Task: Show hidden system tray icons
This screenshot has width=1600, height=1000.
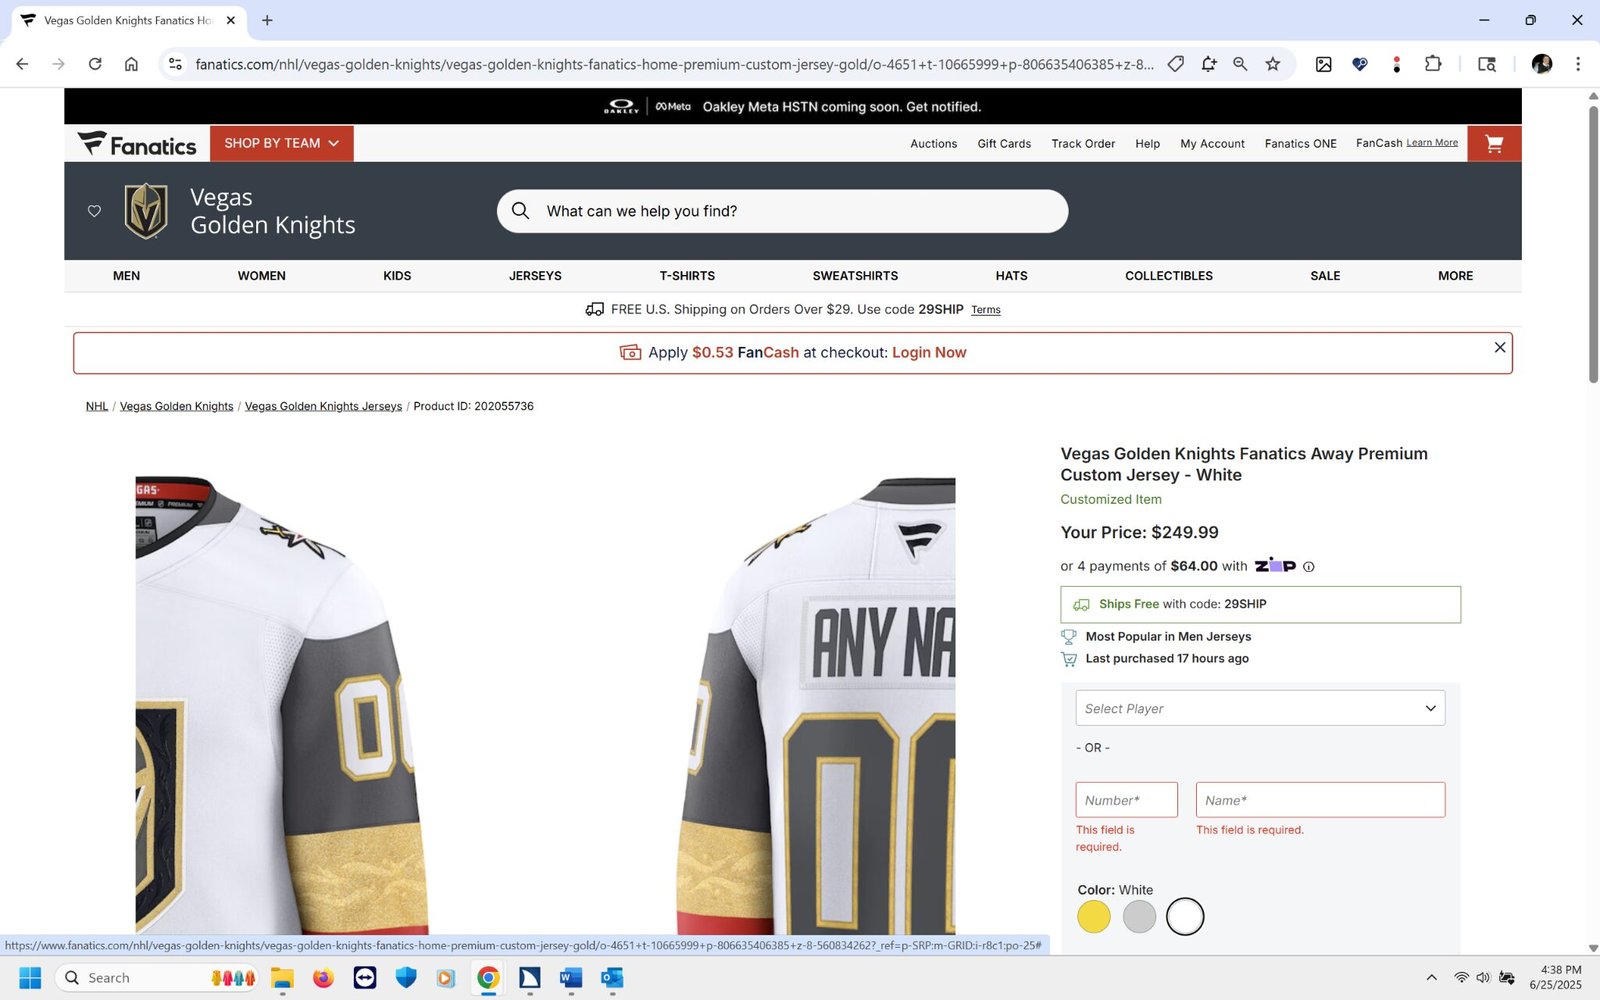Action: tap(1431, 978)
